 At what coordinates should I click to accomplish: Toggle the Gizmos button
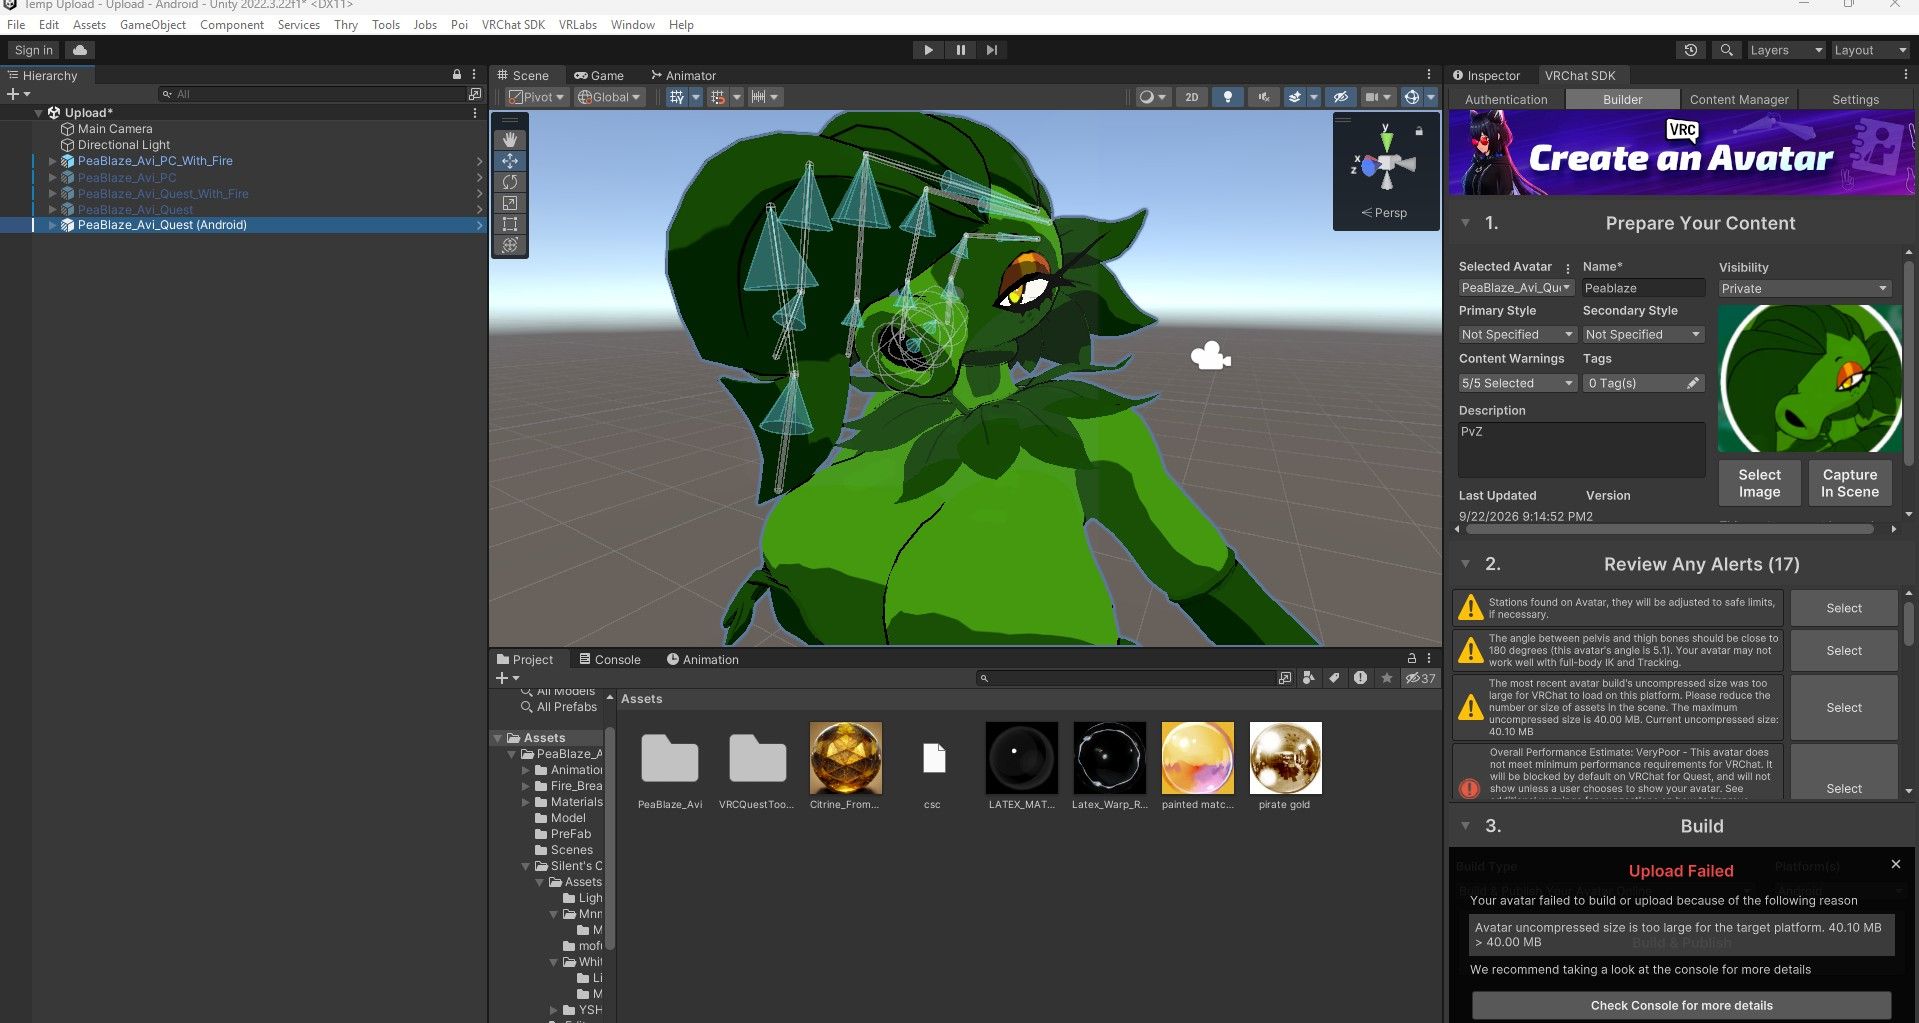(x=1411, y=97)
